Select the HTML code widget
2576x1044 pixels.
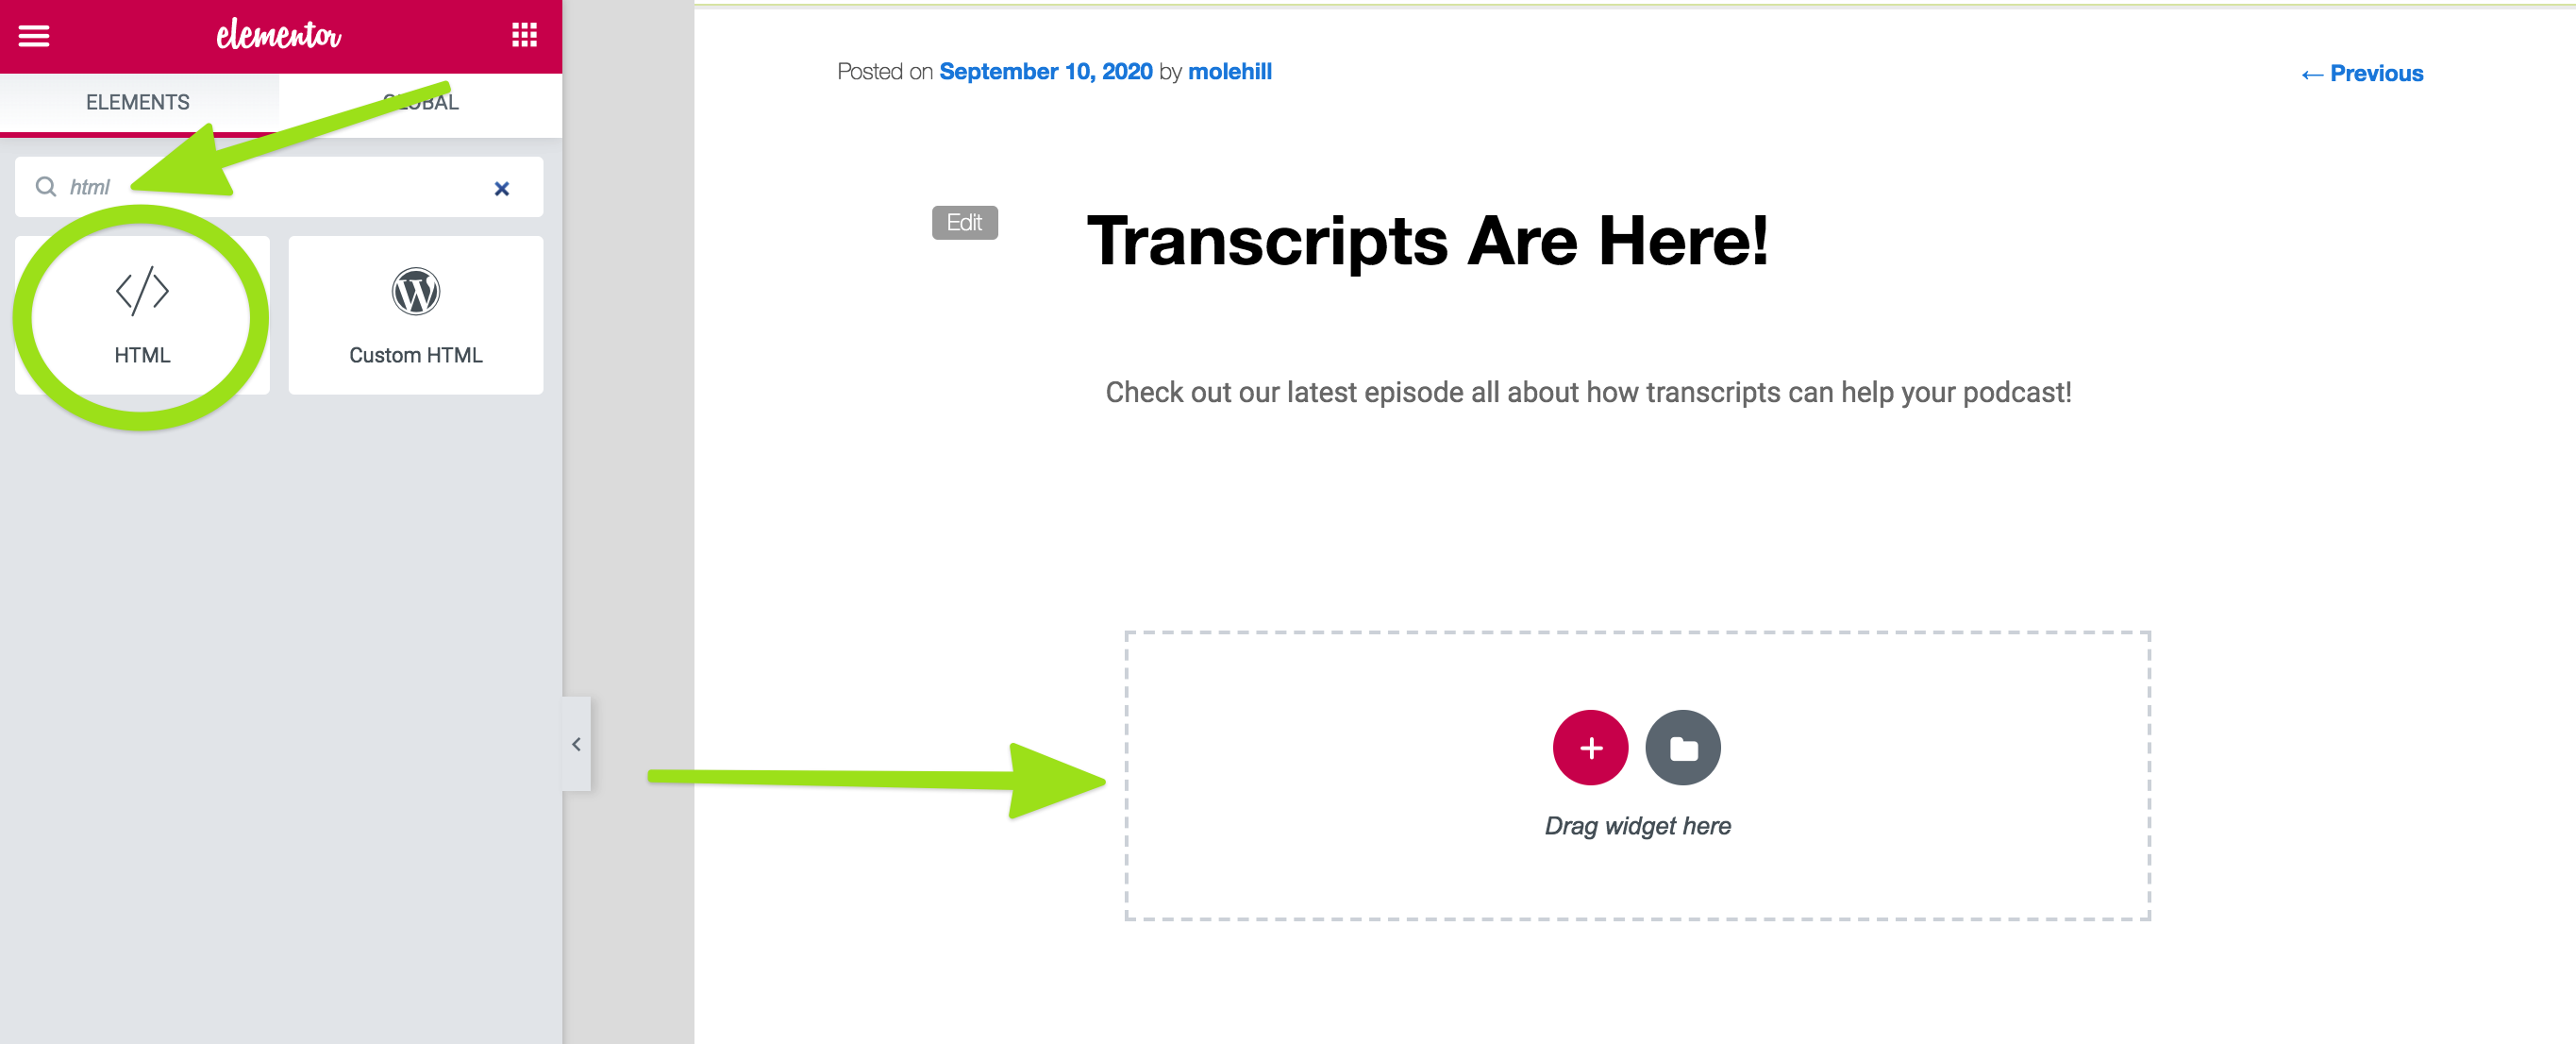point(142,314)
